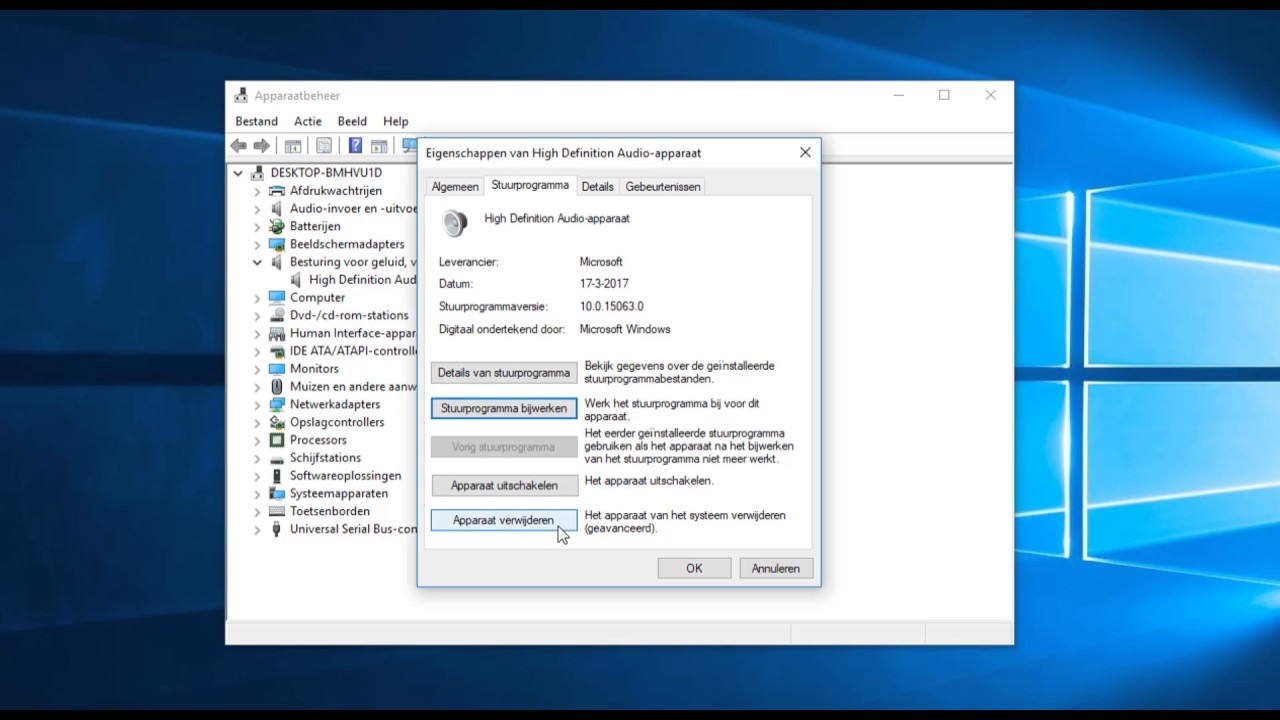Confirm with the OK button

click(x=694, y=568)
